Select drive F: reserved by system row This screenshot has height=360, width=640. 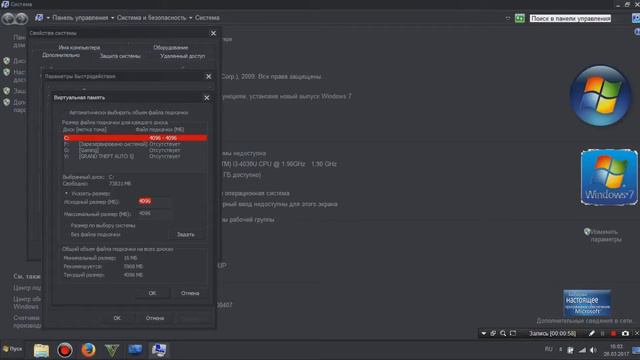[x=135, y=144]
